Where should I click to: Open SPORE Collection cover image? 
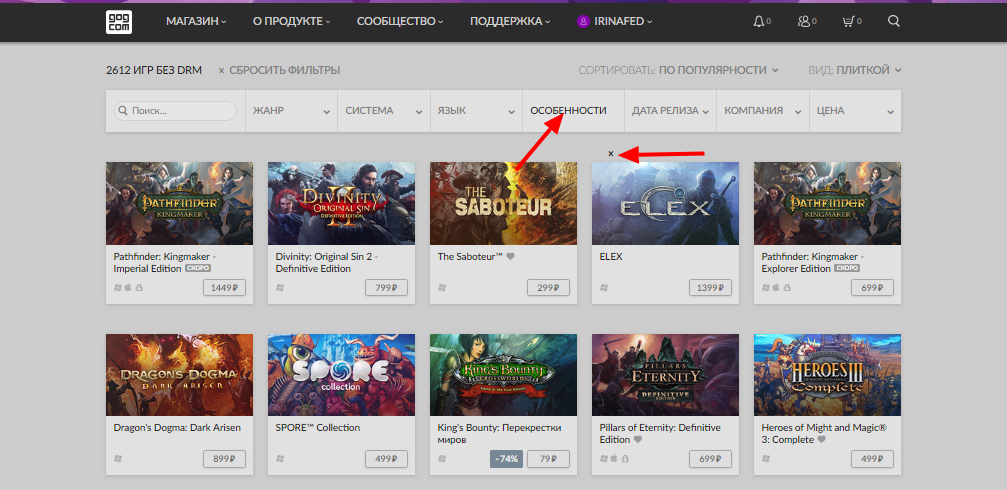click(341, 375)
